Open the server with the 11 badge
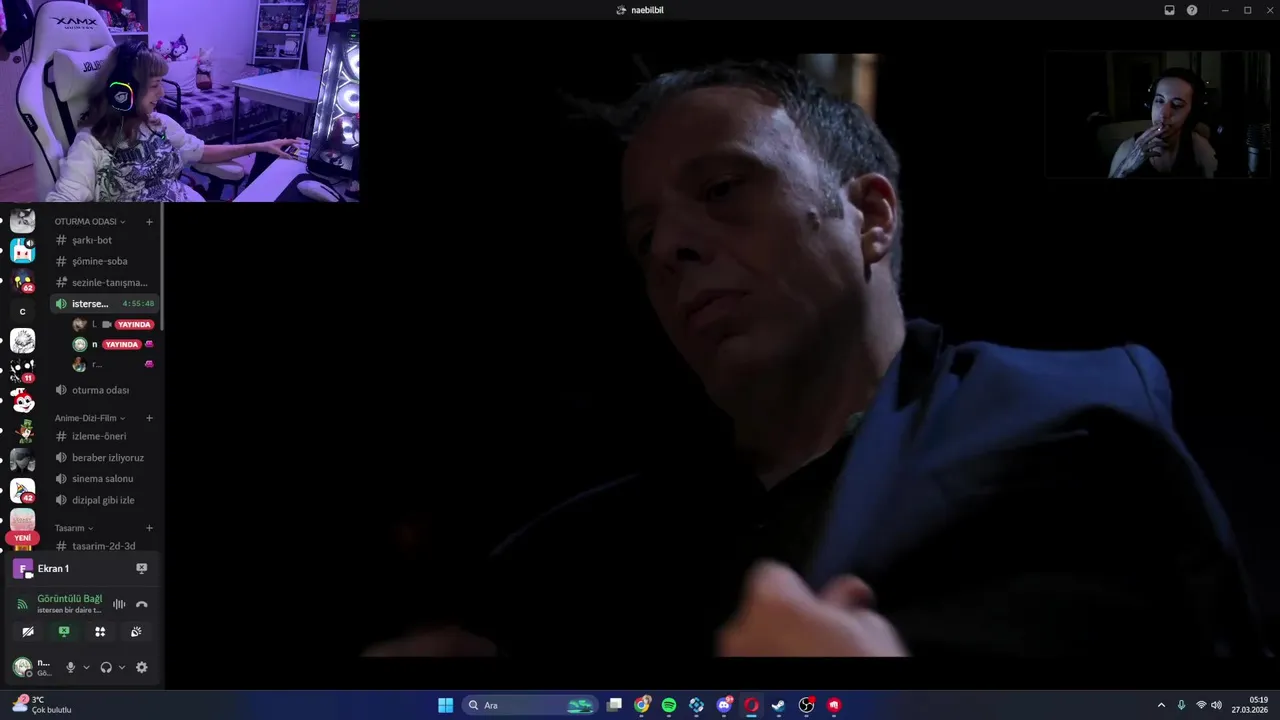 point(22,370)
